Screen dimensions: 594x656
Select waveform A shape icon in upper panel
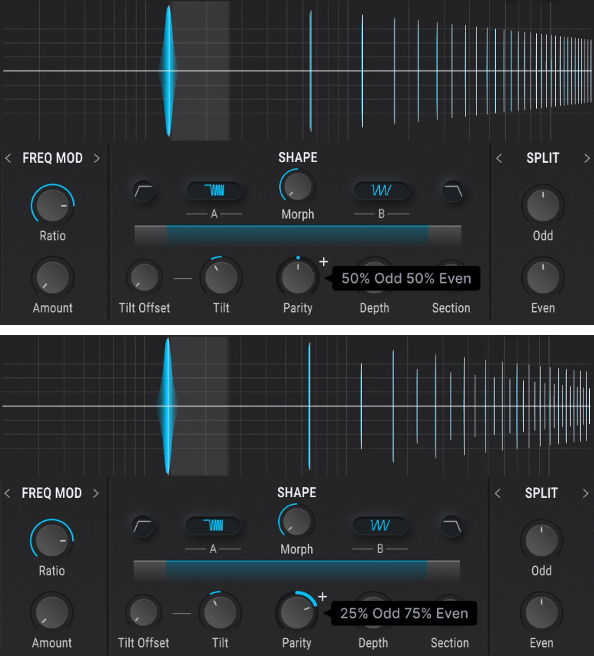[214, 191]
